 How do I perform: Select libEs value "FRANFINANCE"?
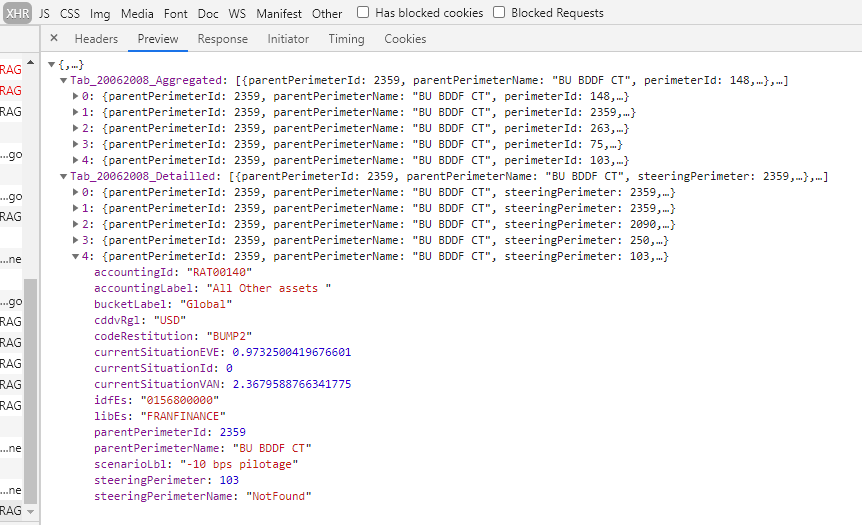pyautogui.click(x=183, y=416)
